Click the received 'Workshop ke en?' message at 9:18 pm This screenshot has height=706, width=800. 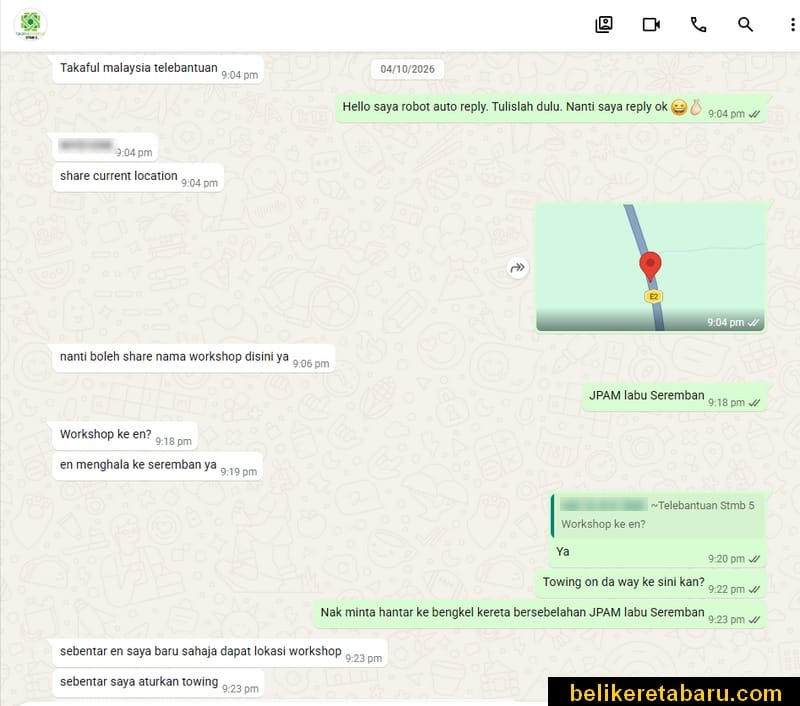coord(125,436)
